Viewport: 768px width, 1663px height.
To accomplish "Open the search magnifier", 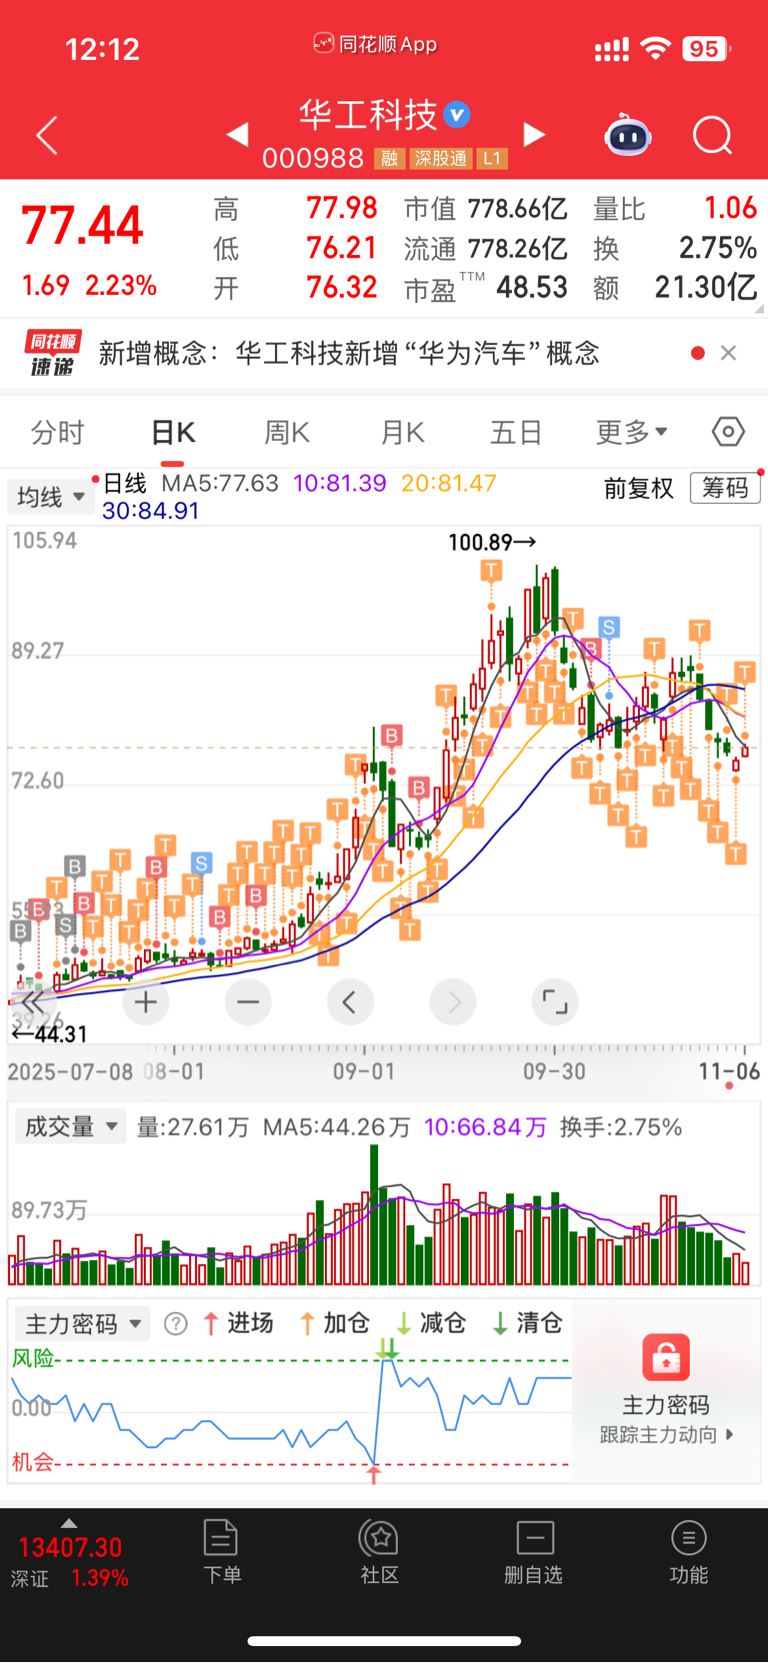I will click(713, 135).
